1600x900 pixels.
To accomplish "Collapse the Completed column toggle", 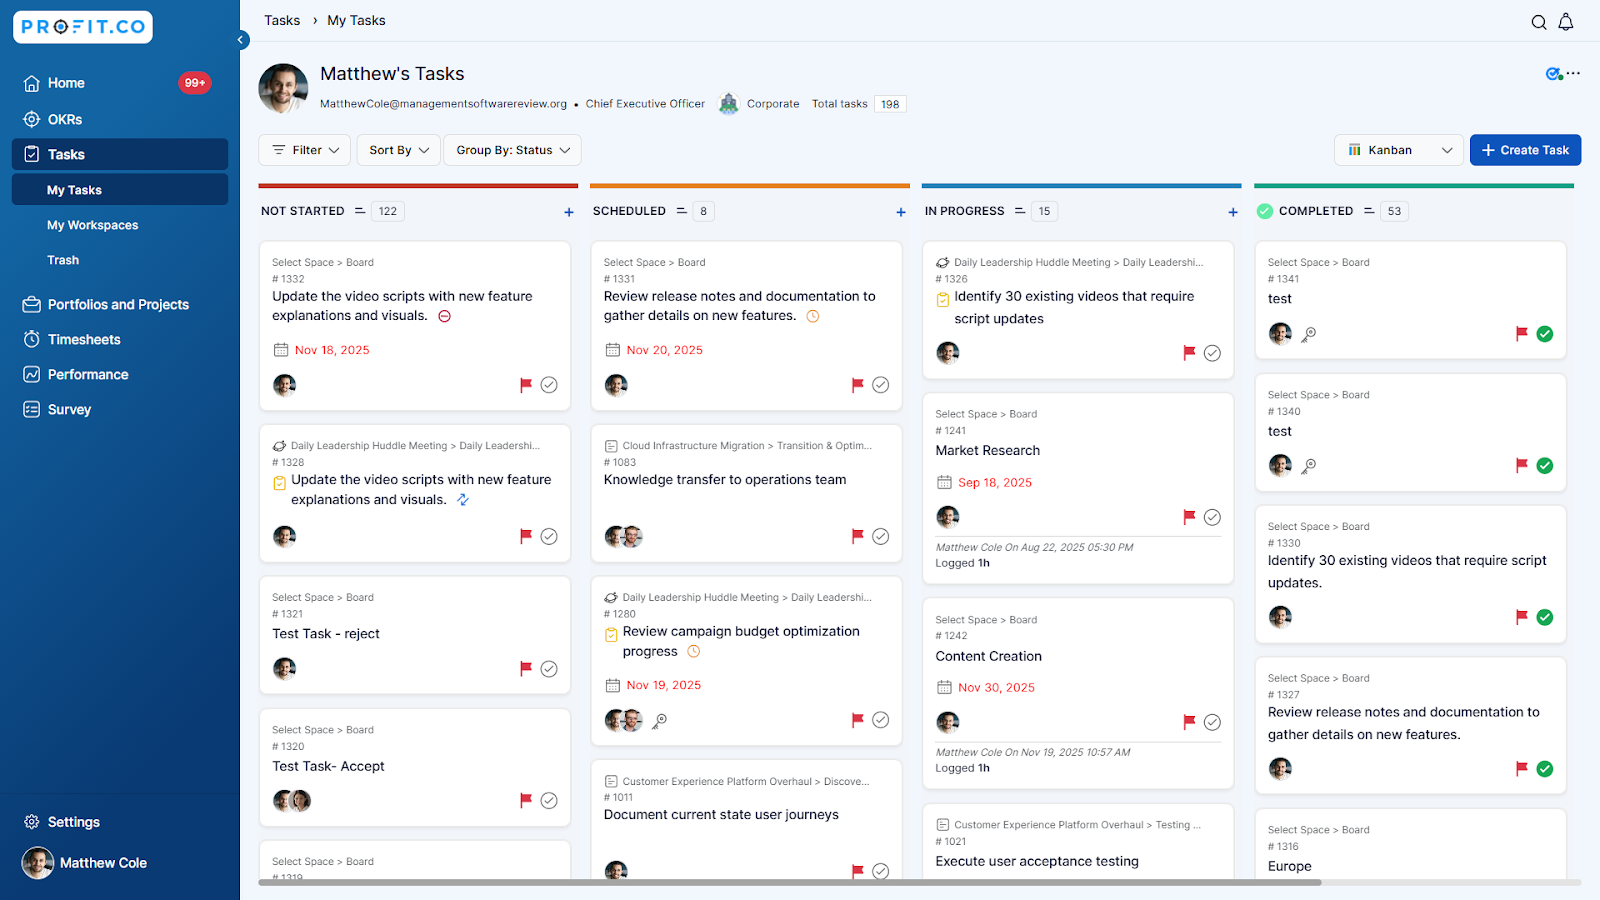I will click(x=1369, y=211).
